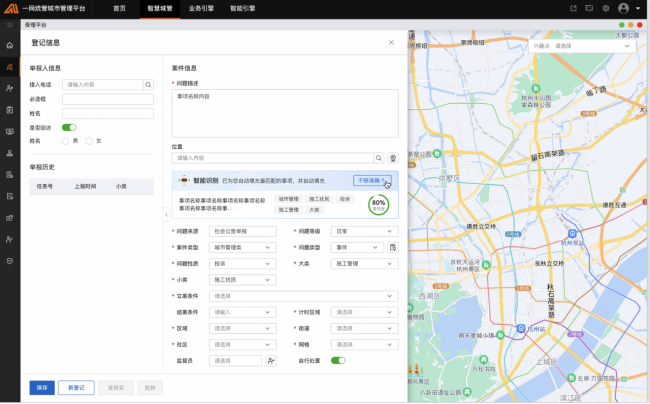Screen dimensions: 650x404
Task: Toggle the 自行处置 switch
Action: click(338, 360)
